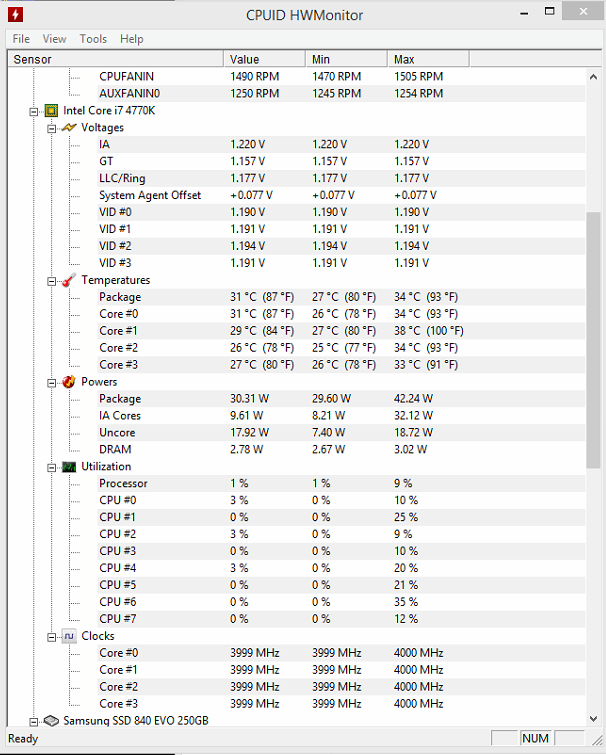
Task: Click the Sensor column header
Action: (x=116, y=59)
